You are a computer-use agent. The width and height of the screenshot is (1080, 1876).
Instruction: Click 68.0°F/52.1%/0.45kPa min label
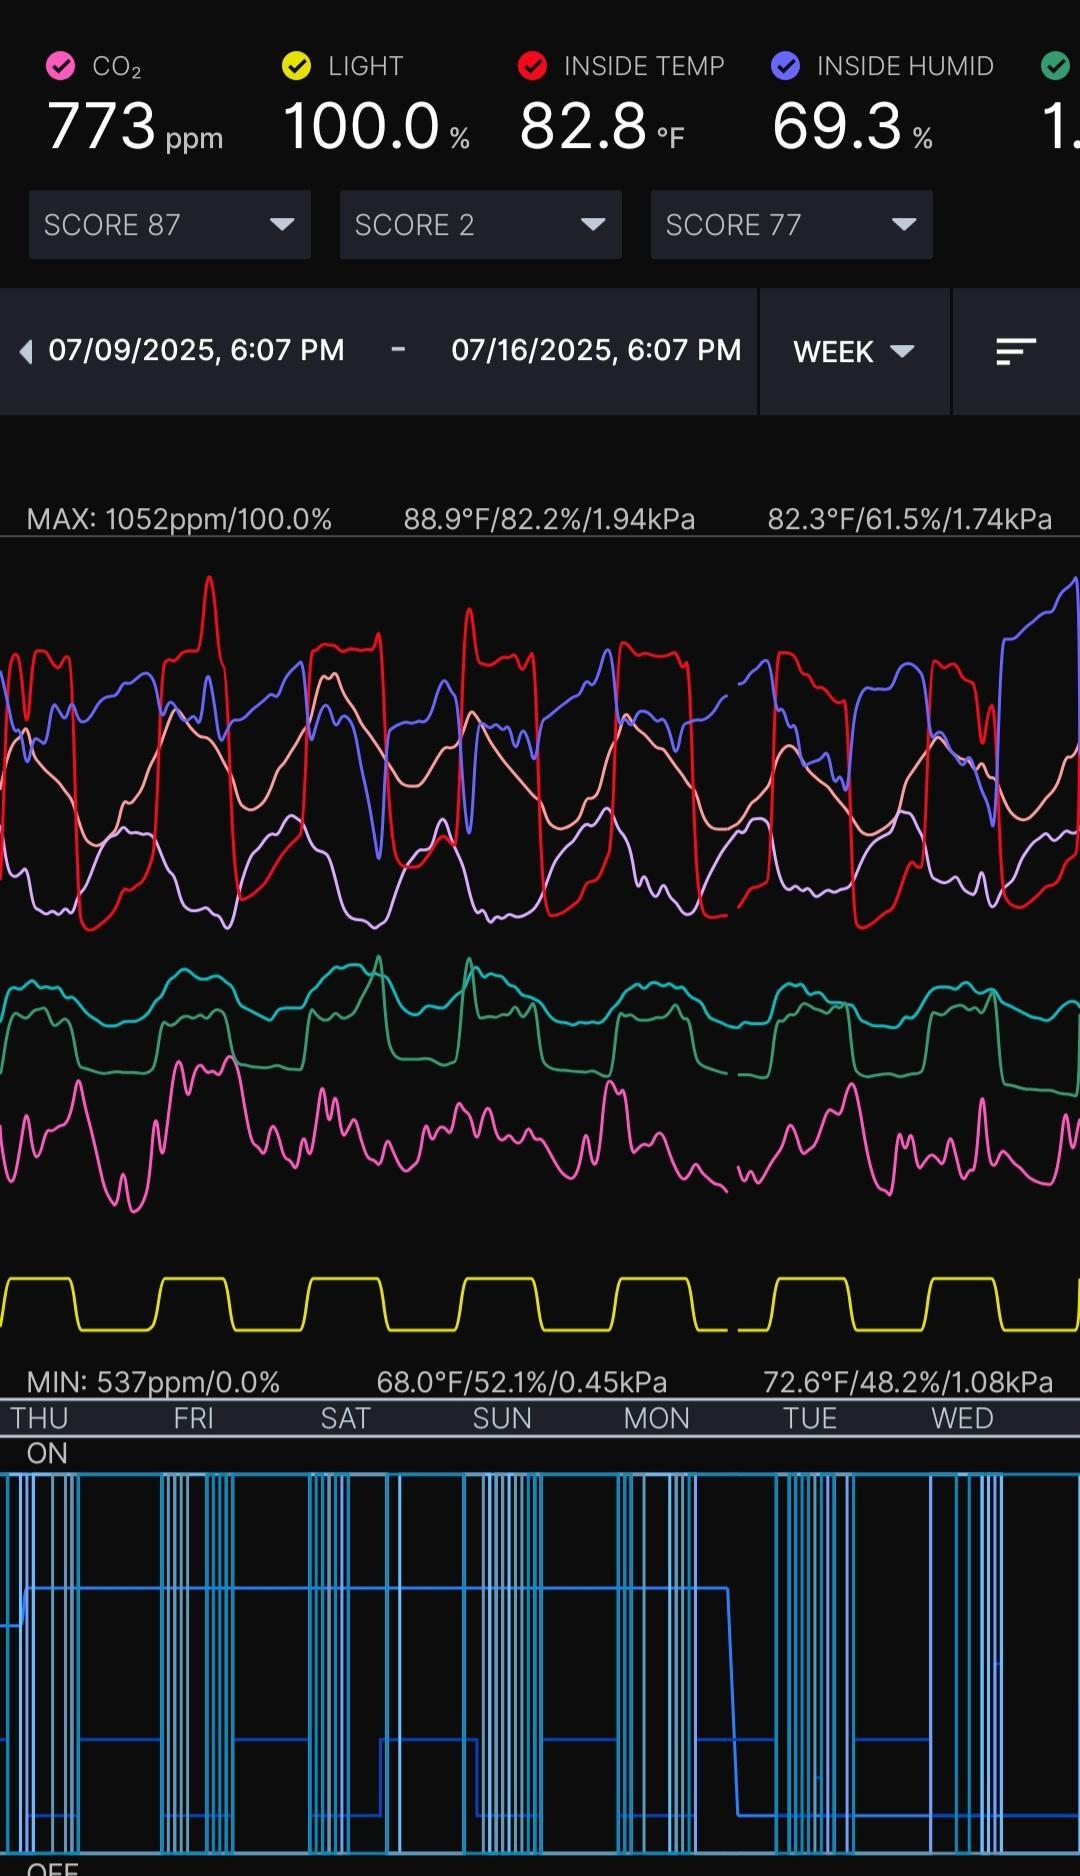click(x=521, y=1382)
